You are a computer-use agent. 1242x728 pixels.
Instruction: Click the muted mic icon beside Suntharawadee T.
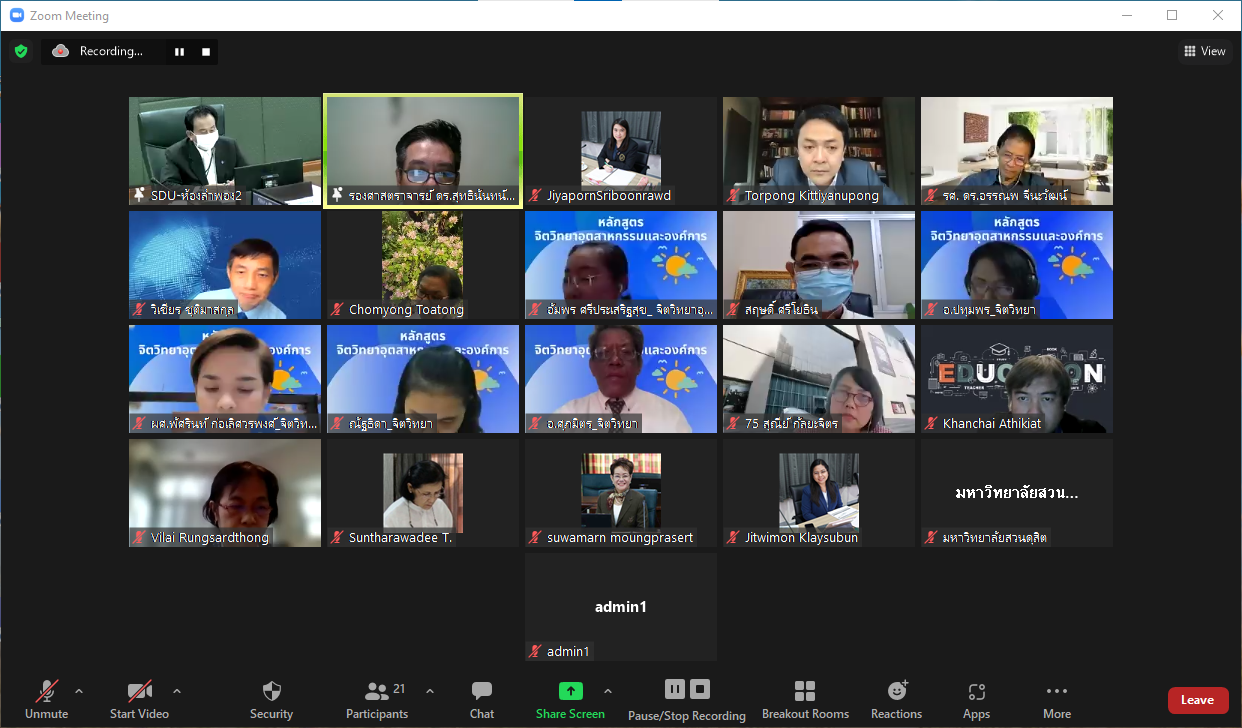pos(338,538)
